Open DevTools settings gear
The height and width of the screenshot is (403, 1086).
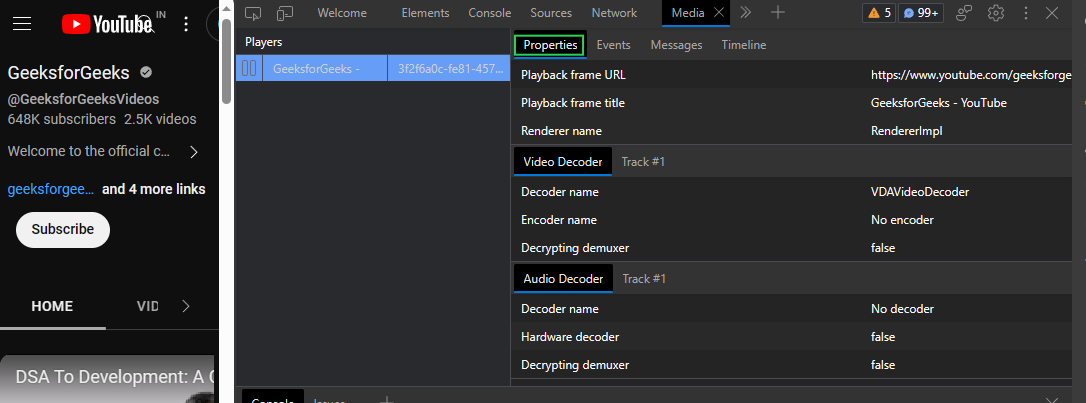(x=996, y=12)
